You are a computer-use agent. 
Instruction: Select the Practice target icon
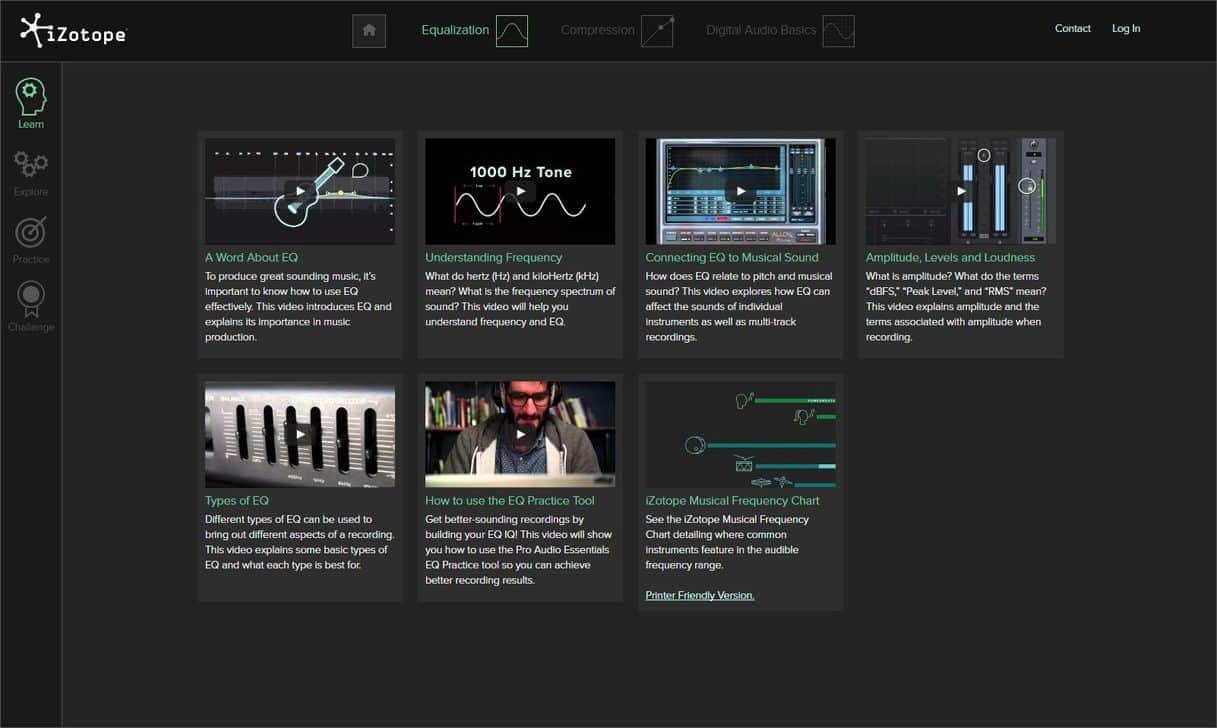[x=31, y=231]
